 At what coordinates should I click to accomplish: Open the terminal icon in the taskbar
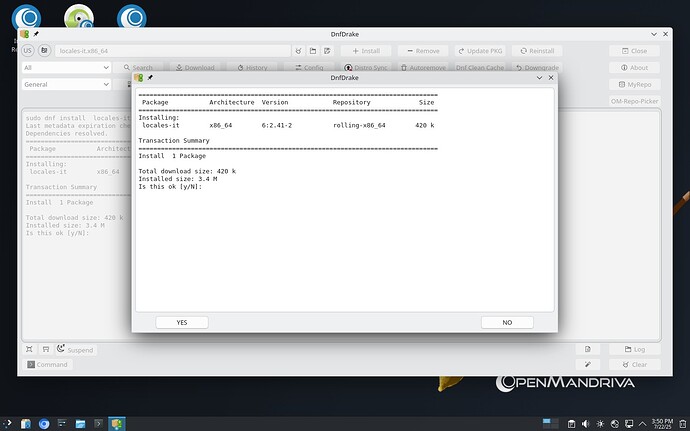98,424
